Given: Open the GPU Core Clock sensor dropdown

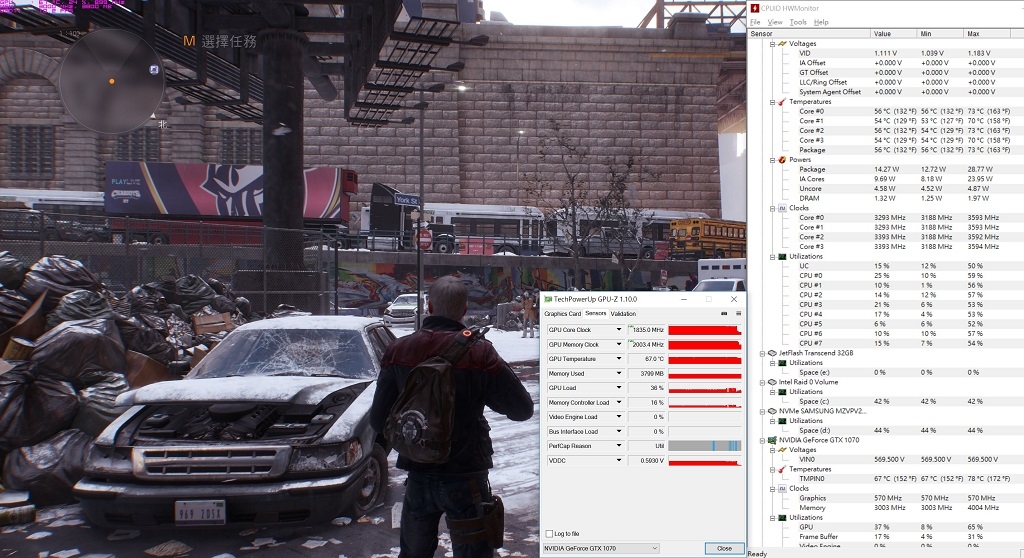Looking at the screenshot, I should tap(619, 330).
